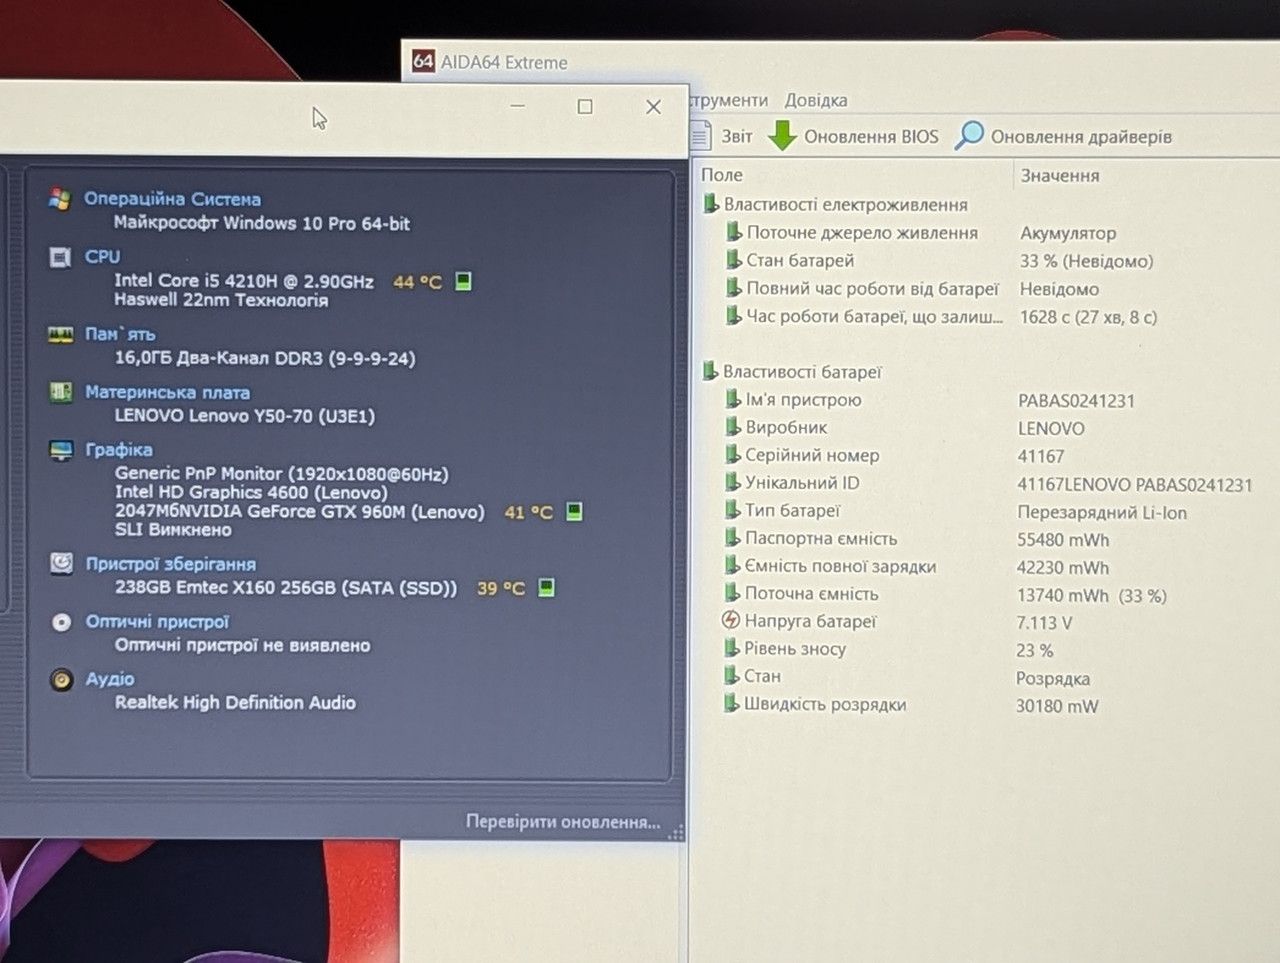Click the text Realtek High Definition Audio
The image size is (1280, 963).
(x=235, y=702)
